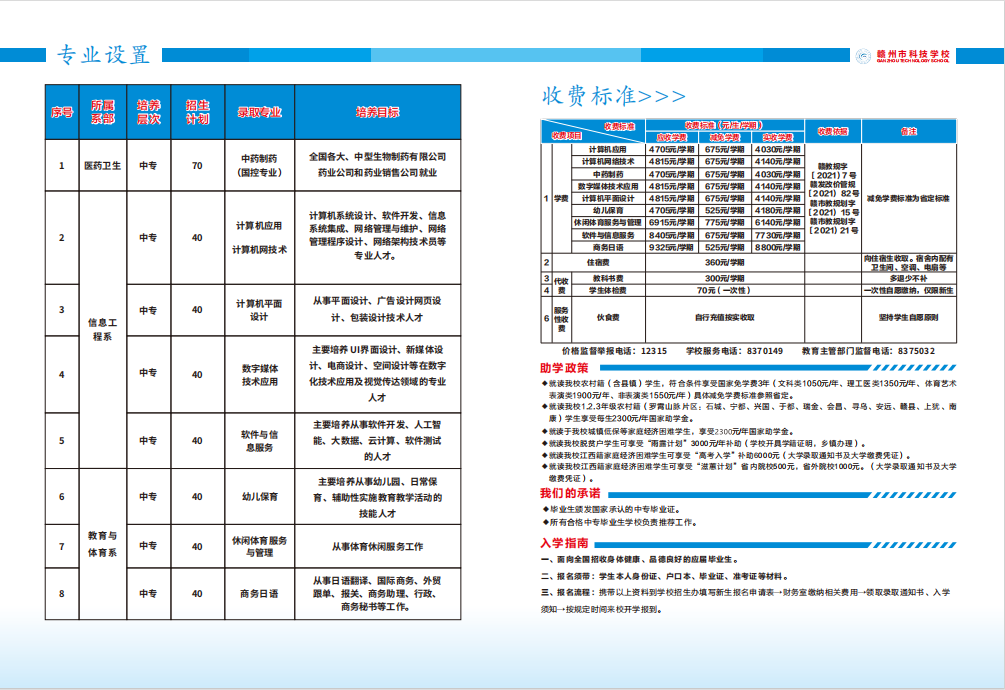Click the 70元(一次性) fee value
This screenshot has height=690, width=1005.
[x=725, y=290]
